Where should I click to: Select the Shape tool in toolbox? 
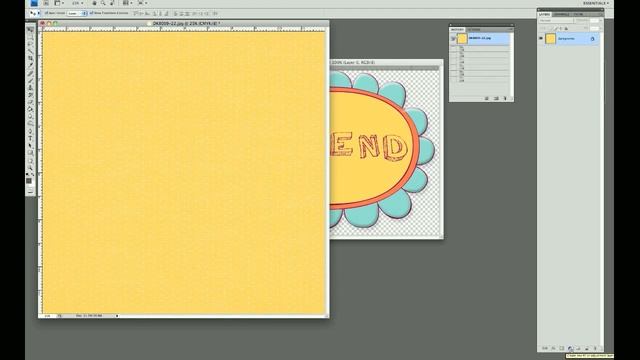31,153
